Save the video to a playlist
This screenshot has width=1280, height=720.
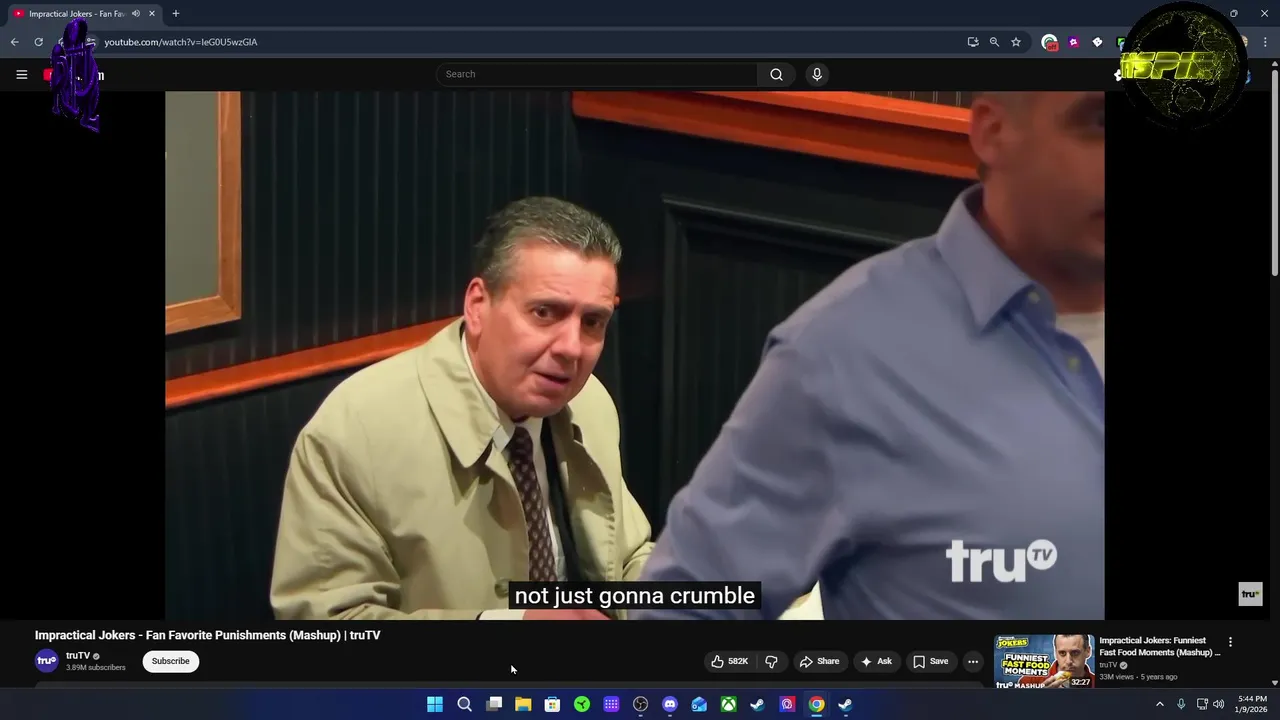click(930, 661)
